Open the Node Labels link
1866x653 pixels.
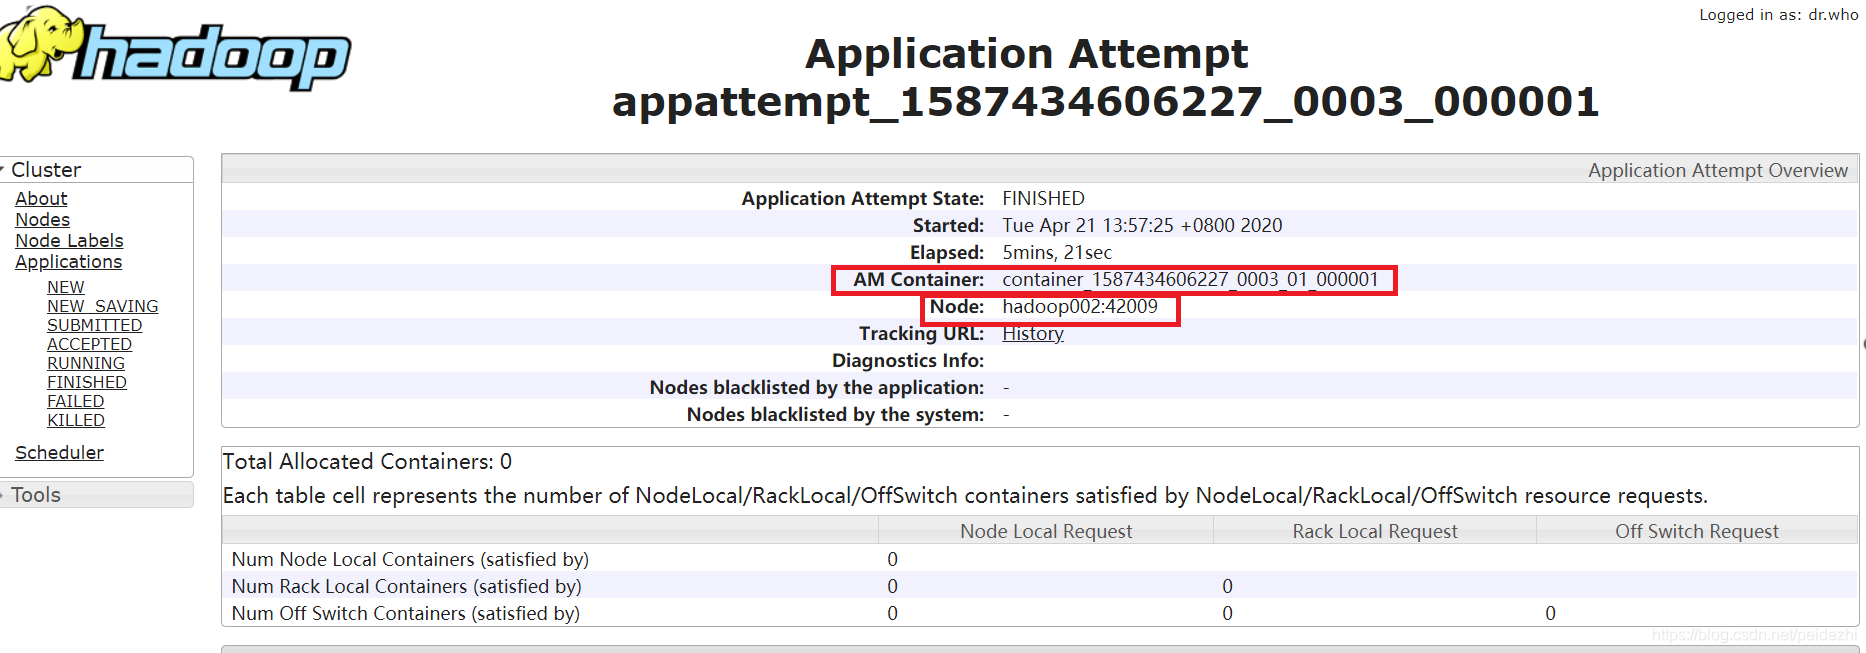pyautogui.click(x=69, y=241)
